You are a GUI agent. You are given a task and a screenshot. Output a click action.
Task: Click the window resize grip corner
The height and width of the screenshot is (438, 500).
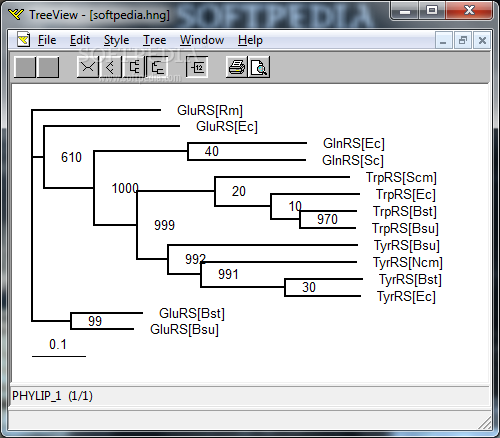click(x=485, y=423)
